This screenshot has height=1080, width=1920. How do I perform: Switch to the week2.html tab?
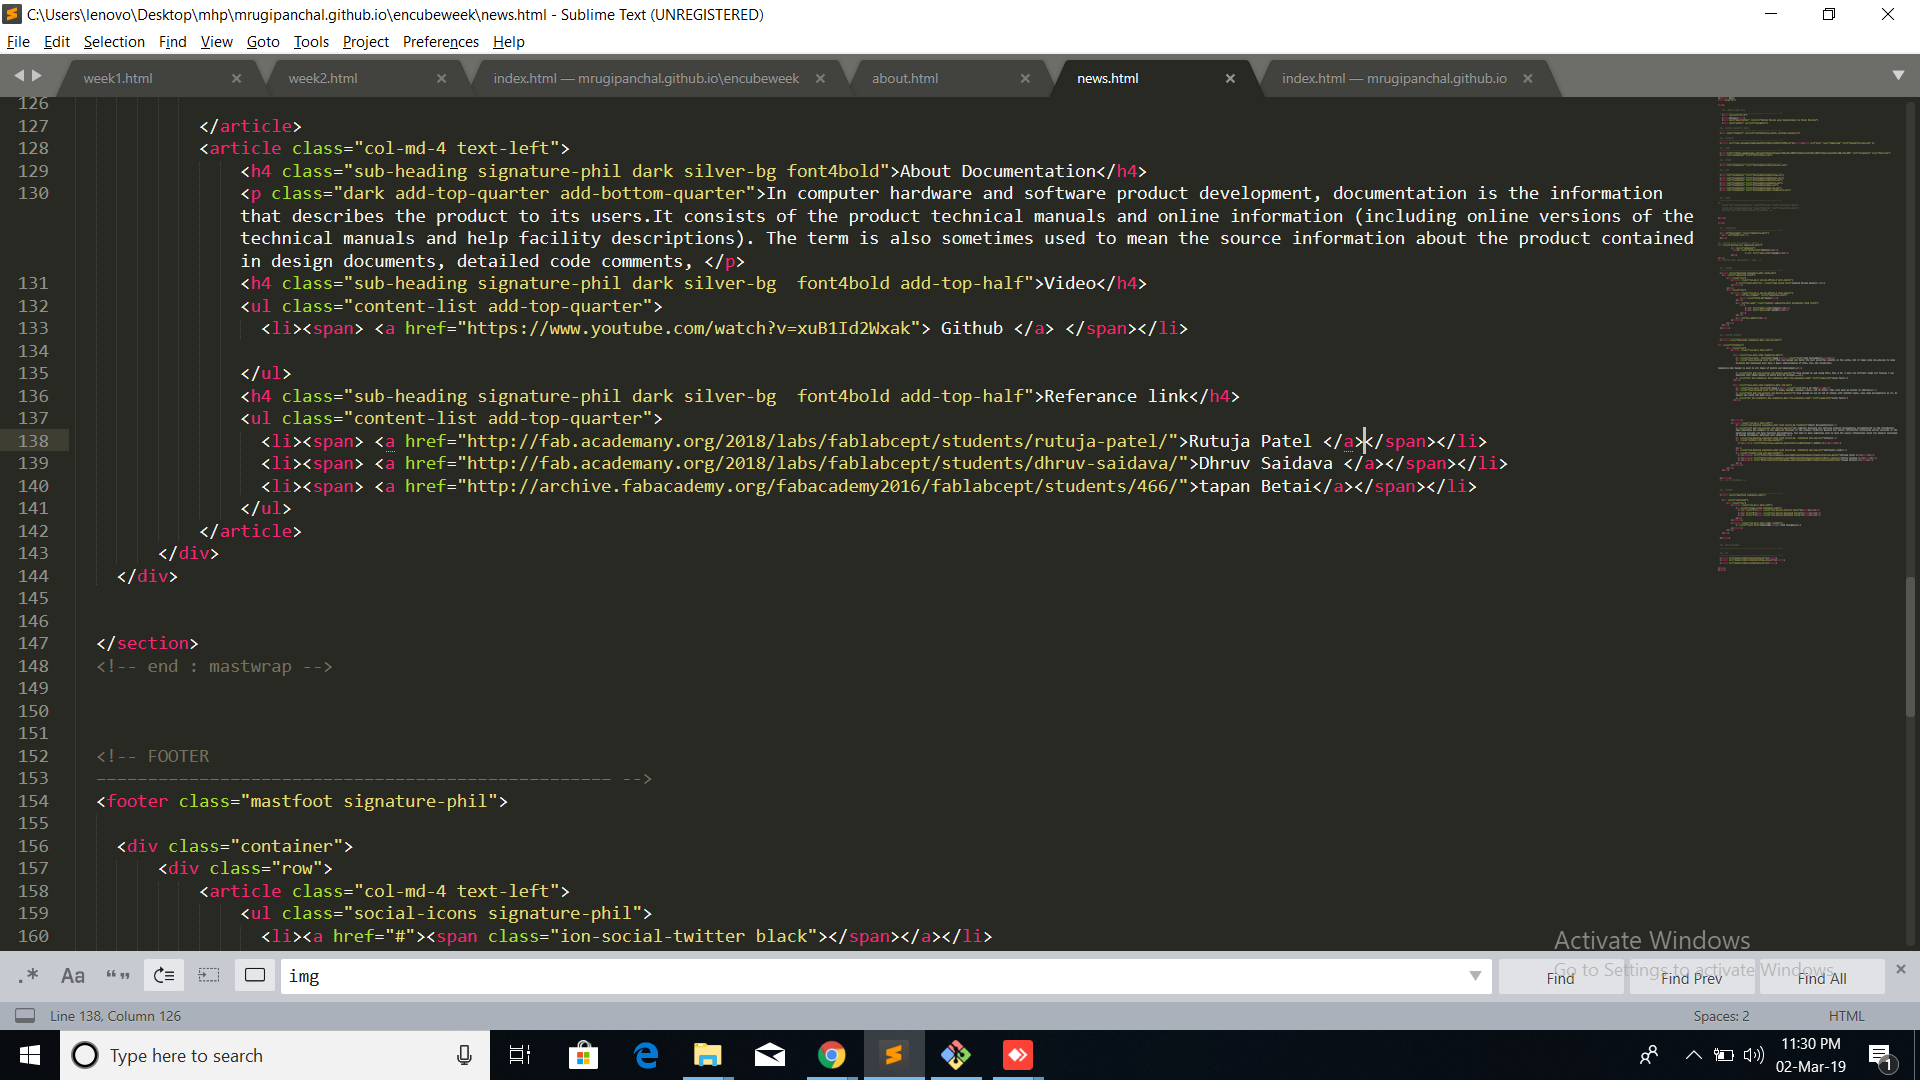(323, 78)
